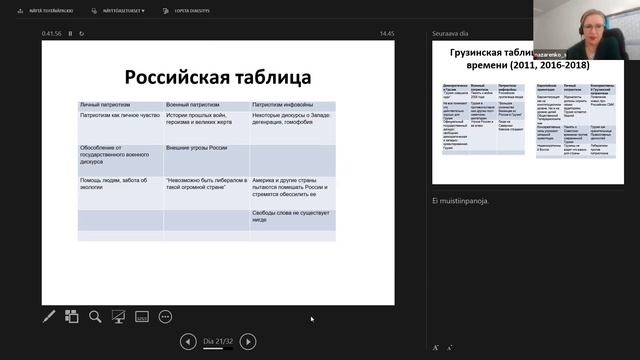Restart the presentation timer

[x=82, y=33]
